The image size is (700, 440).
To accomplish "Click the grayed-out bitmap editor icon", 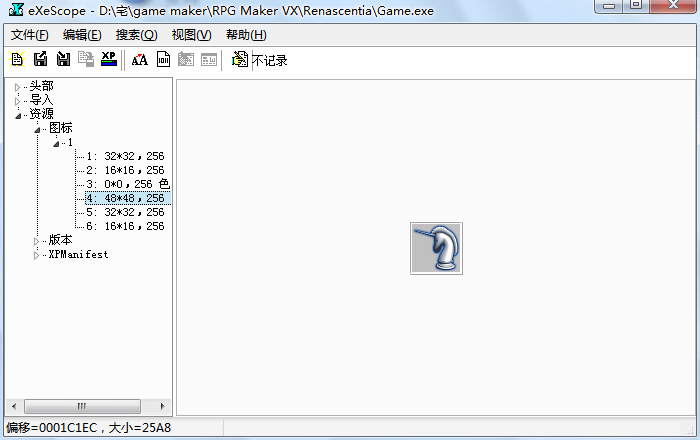I will pos(186,59).
